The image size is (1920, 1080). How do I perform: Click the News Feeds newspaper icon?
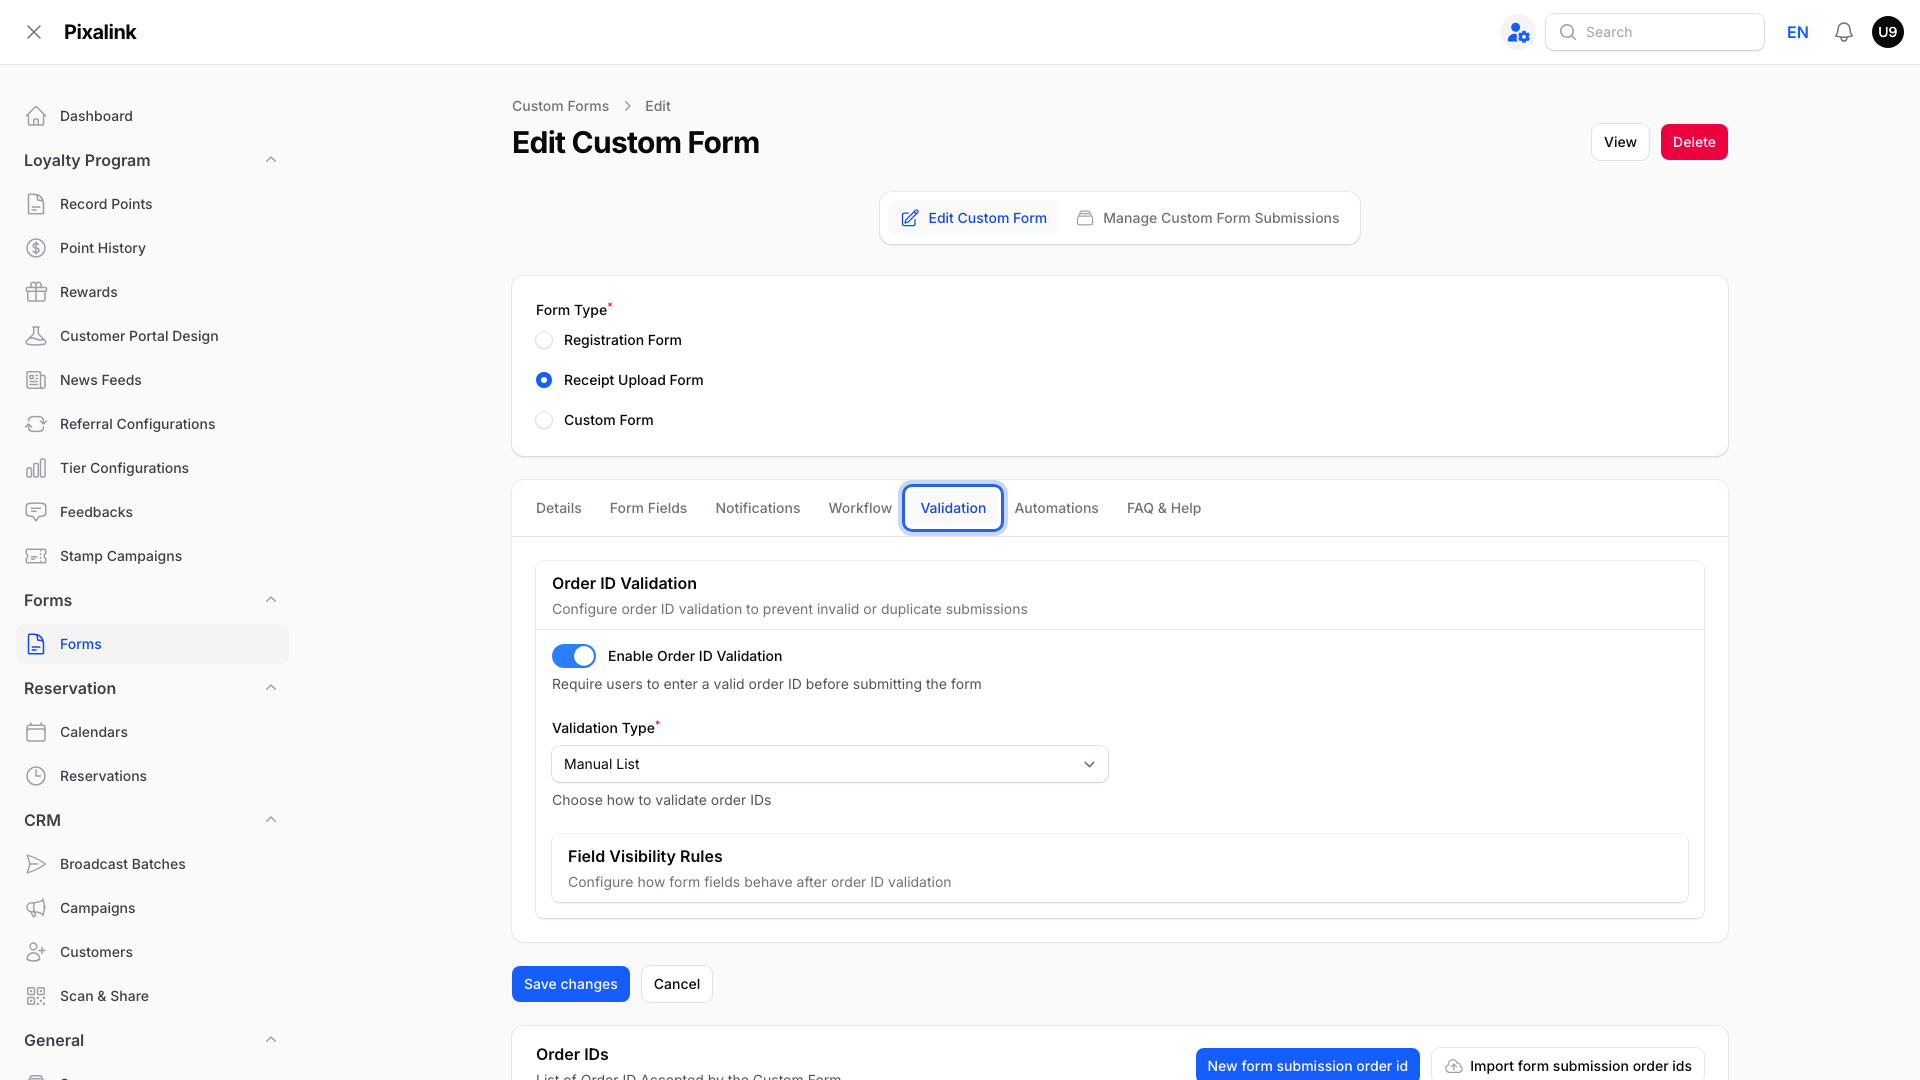tap(36, 380)
